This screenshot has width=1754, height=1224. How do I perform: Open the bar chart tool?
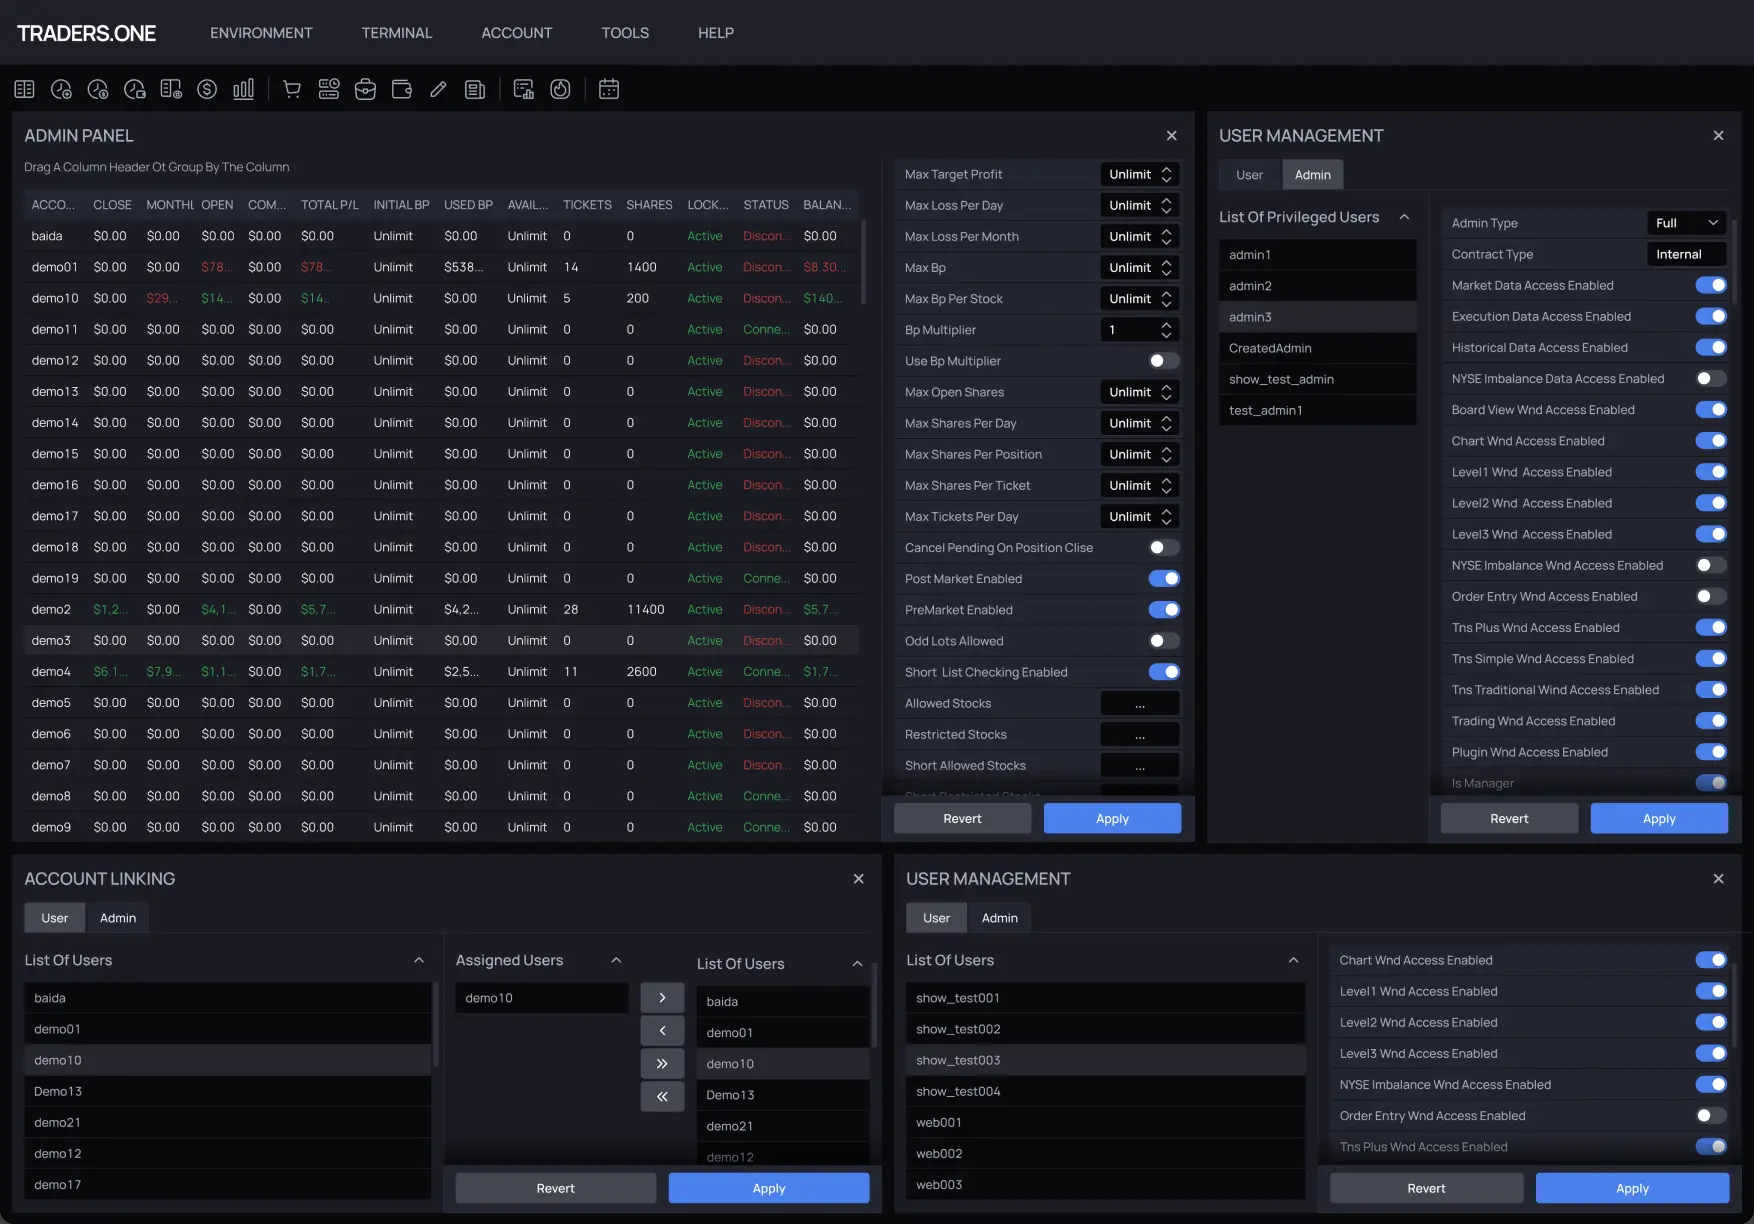[243, 89]
